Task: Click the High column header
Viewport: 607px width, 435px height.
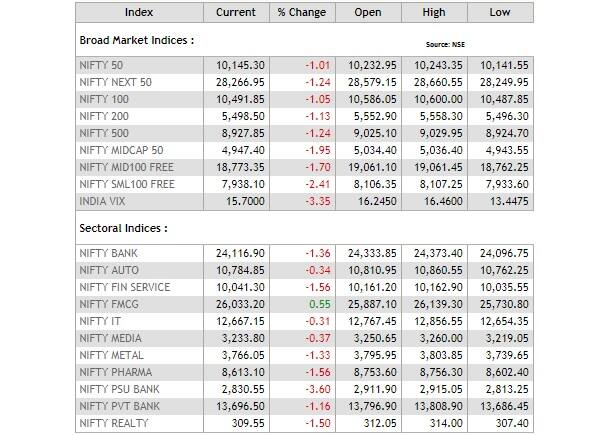Action: 433,13
